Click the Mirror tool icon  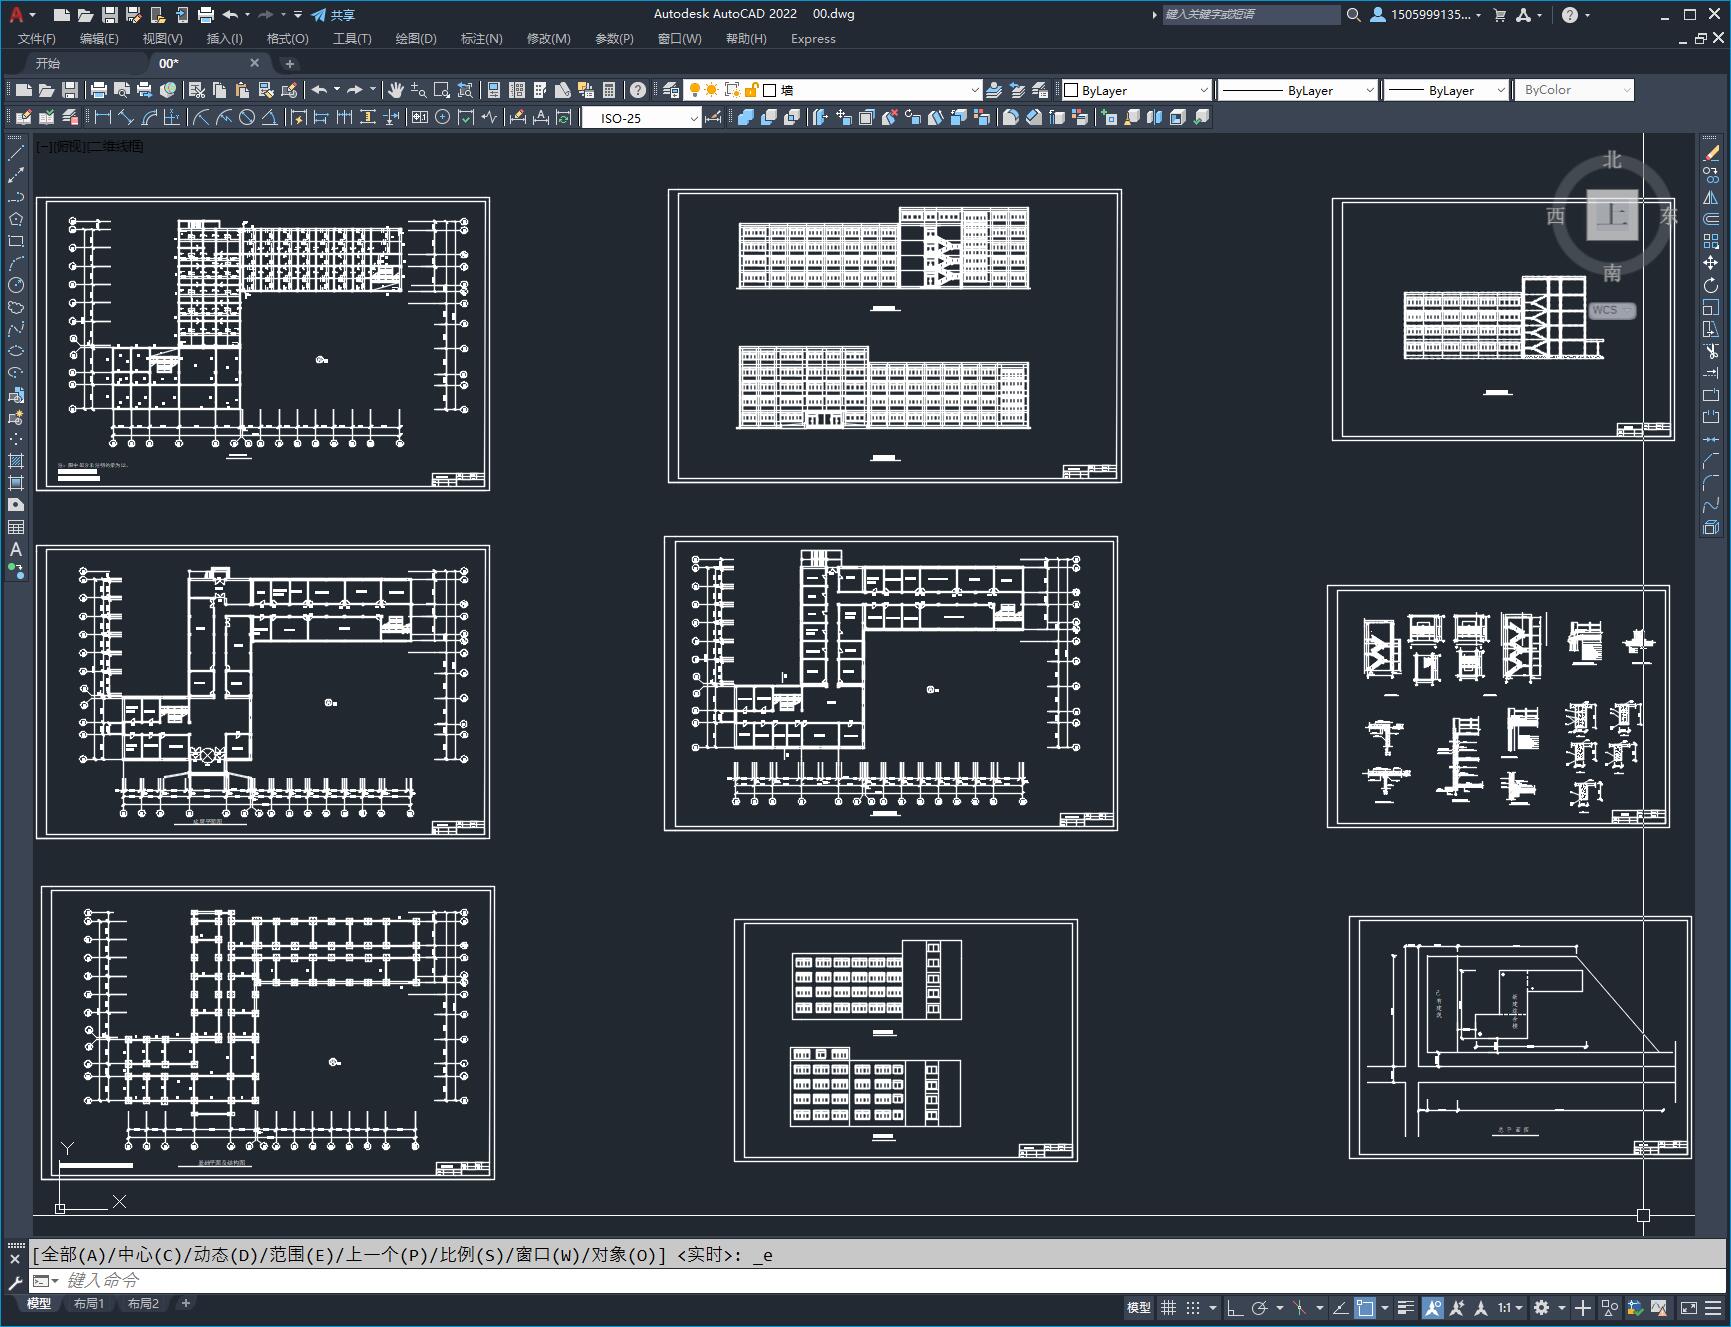tap(1711, 197)
